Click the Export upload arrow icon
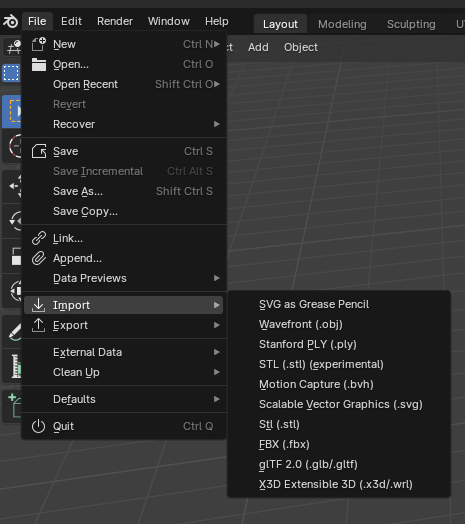465x524 pixels. pyautogui.click(x=39, y=325)
